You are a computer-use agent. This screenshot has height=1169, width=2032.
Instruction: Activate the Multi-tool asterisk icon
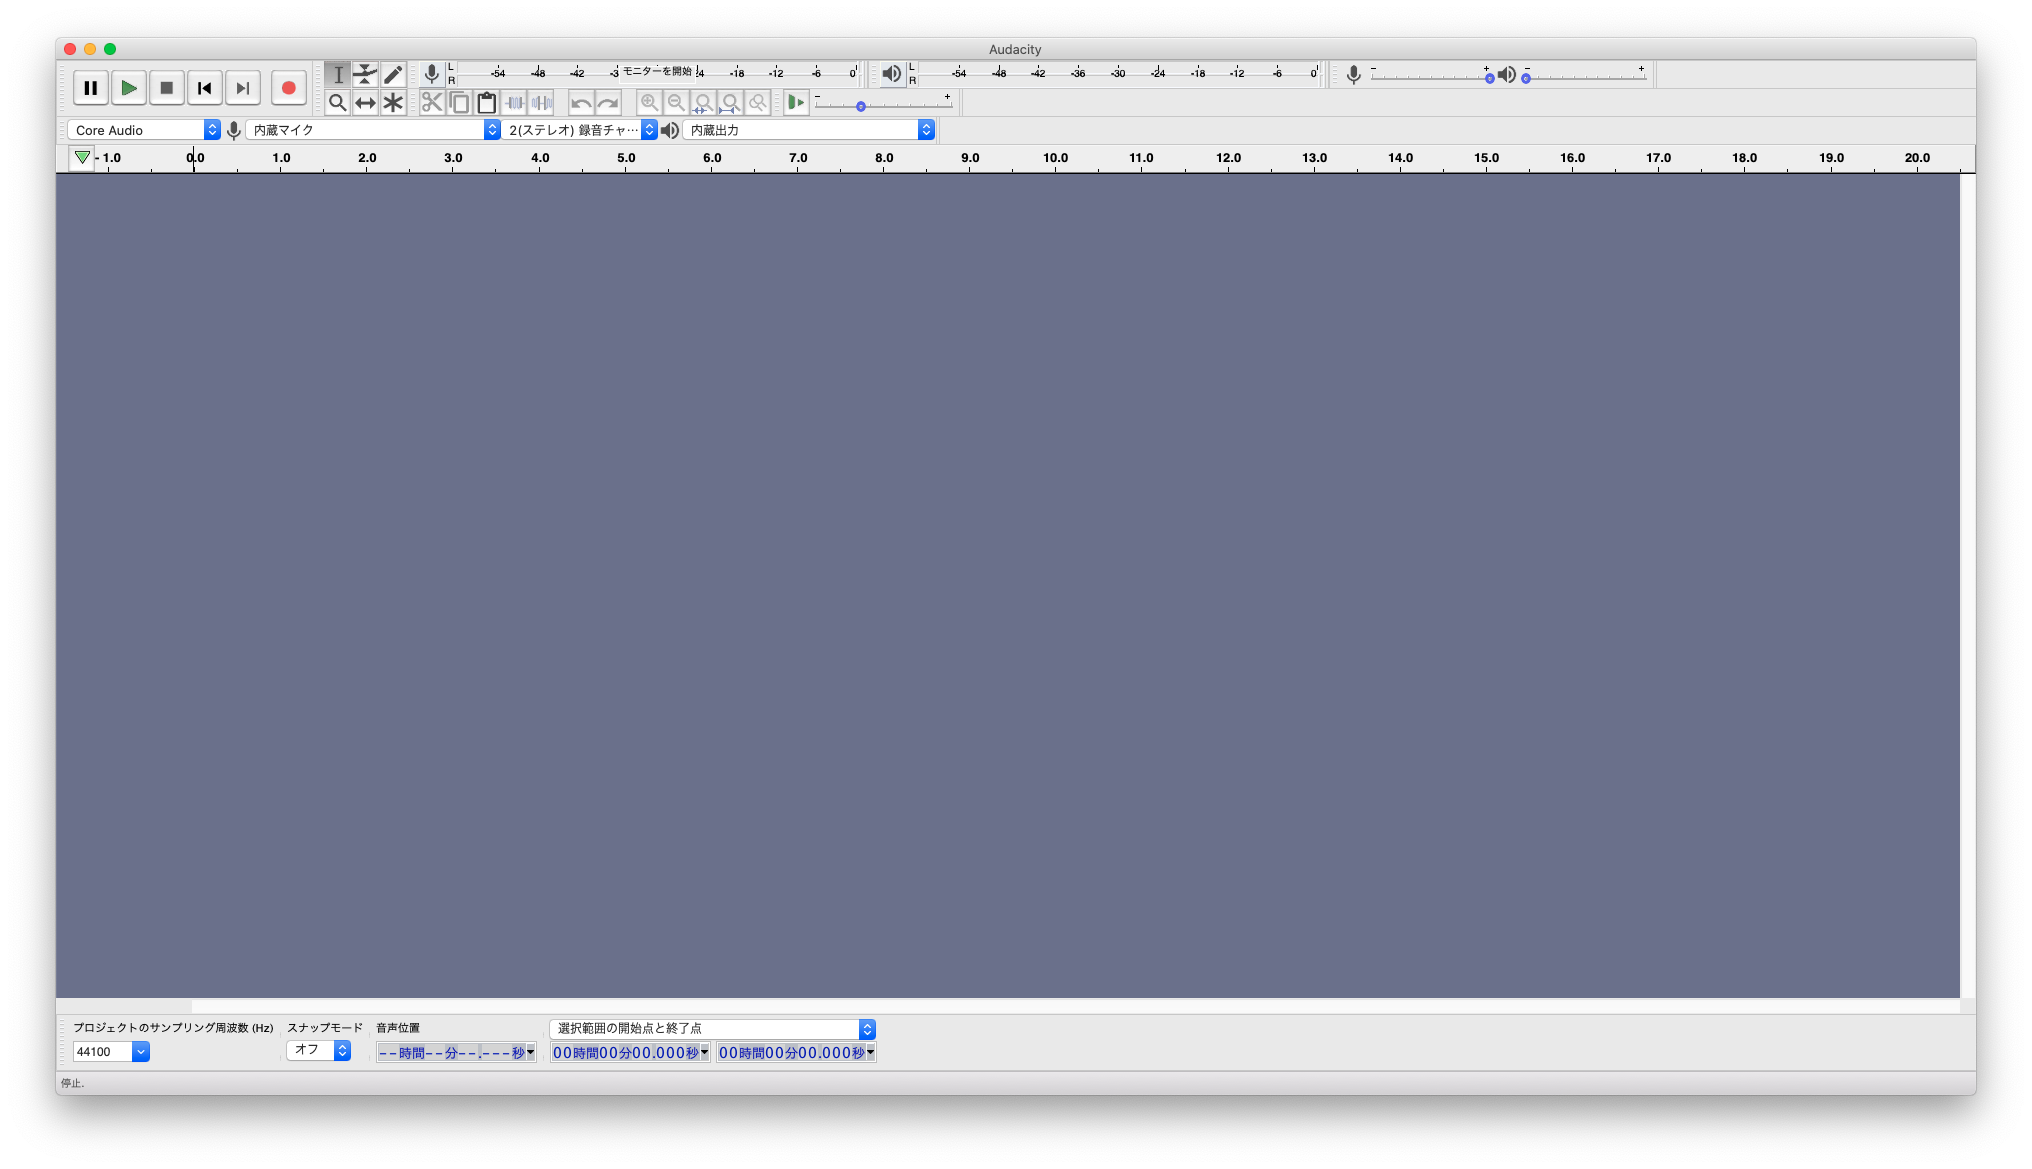tap(393, 102)
